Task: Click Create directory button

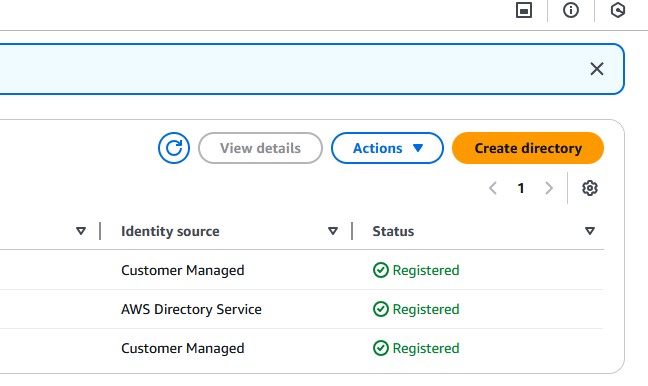Action: click(528, 148)
